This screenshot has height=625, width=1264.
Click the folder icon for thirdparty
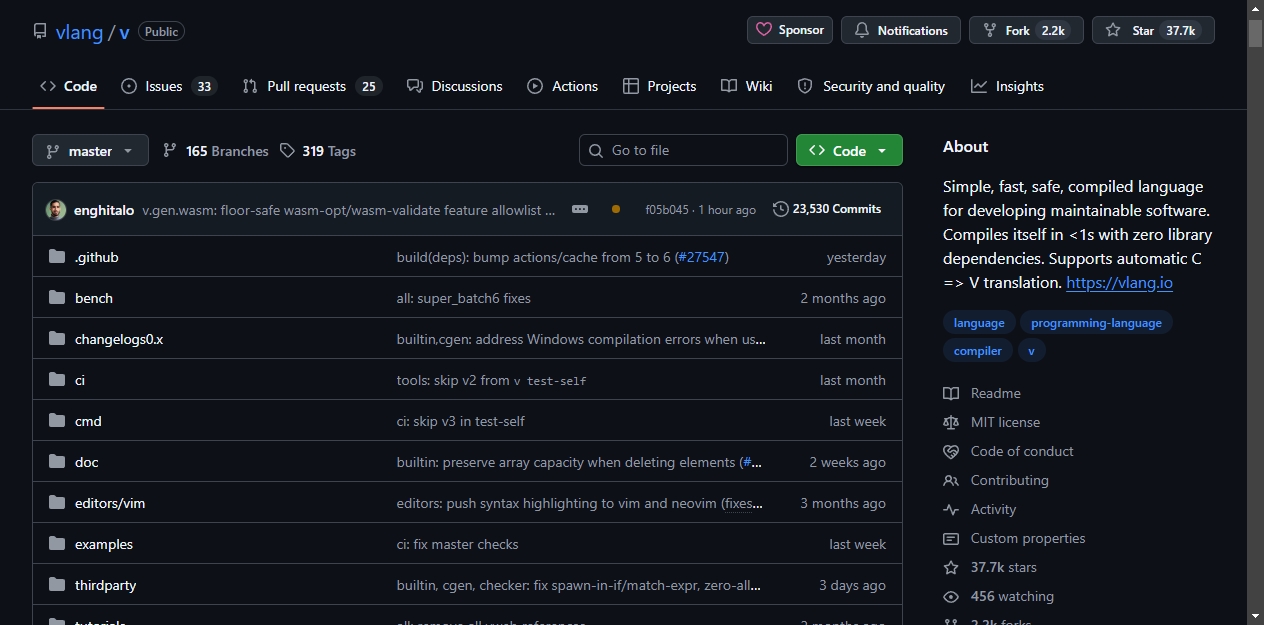coord(57,585)
